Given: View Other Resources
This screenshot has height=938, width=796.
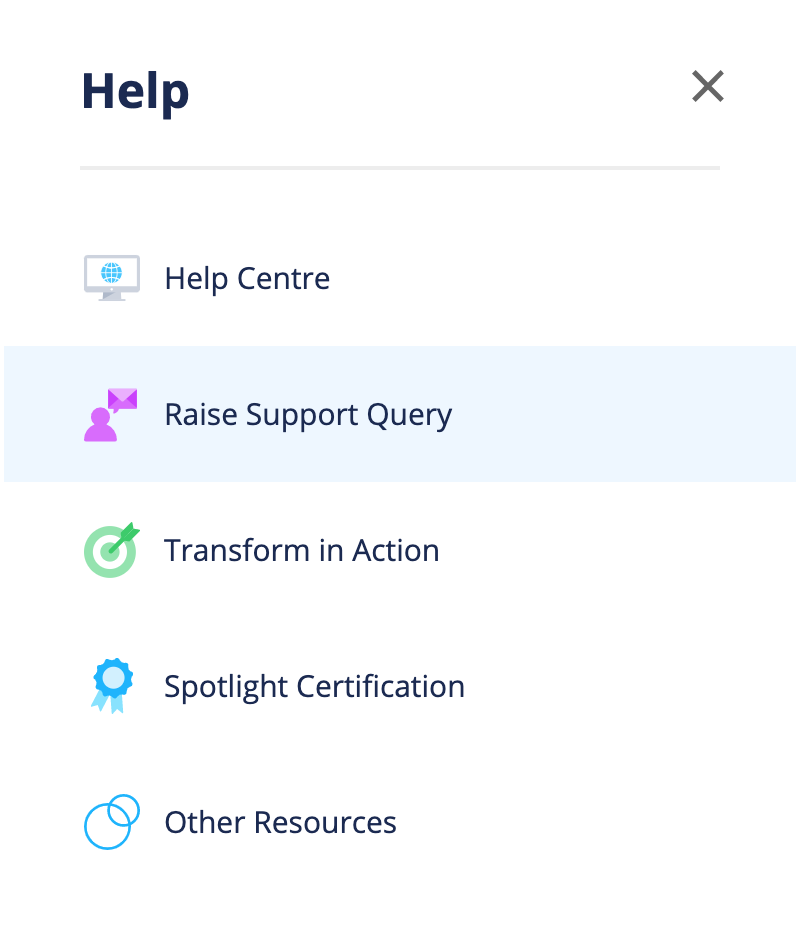Looking at the screenshot, I should pyautogui.click(x=280, y=822).
